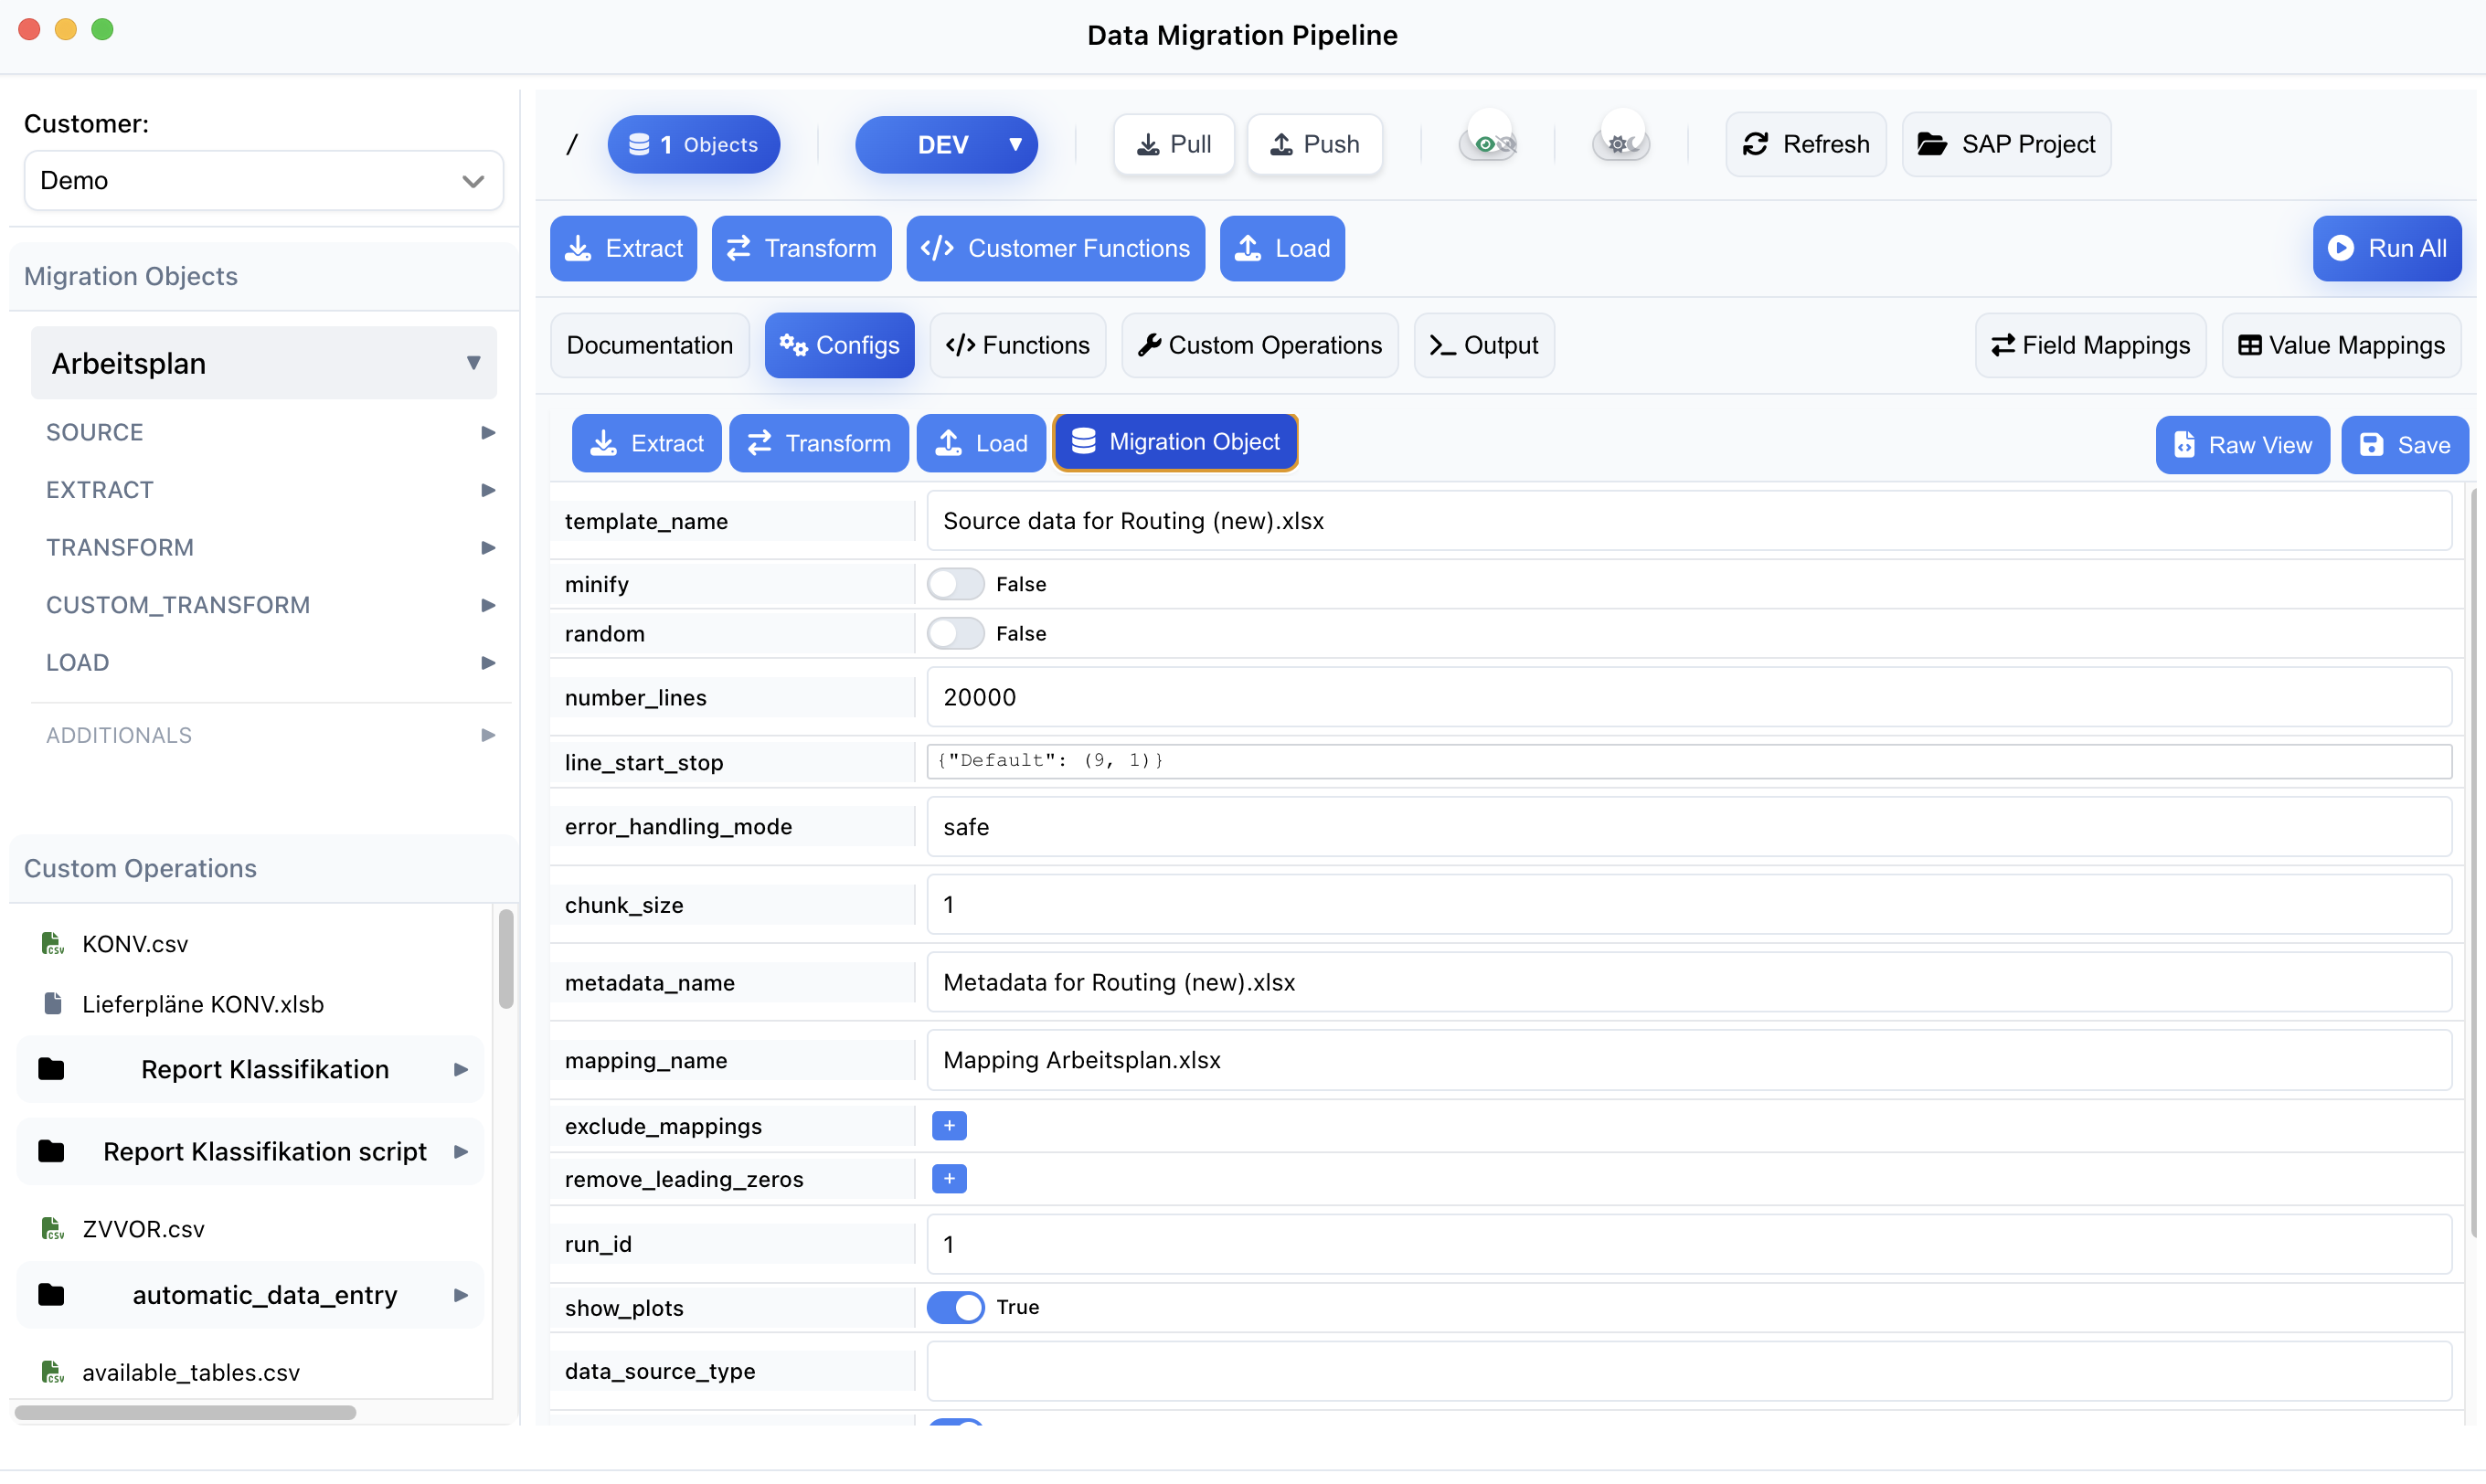Open the SAP Project folder
The width and height of the screenshot is (2486, 1484).
(x=2006, y=144)
